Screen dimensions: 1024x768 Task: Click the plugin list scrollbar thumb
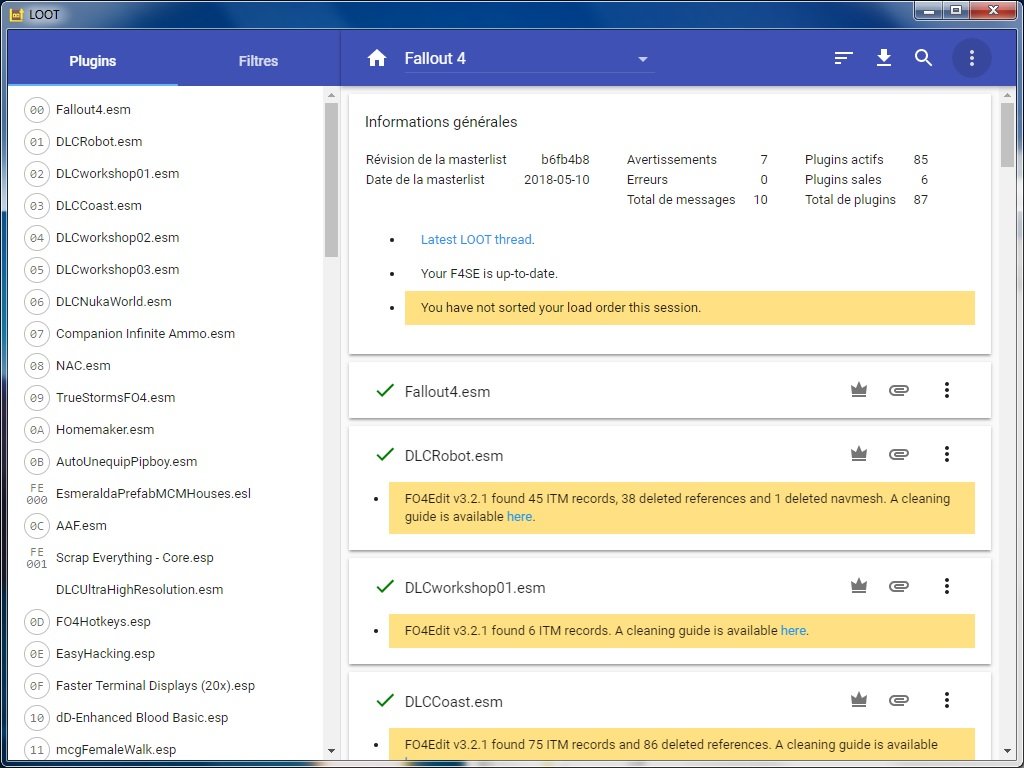[331, 180]
